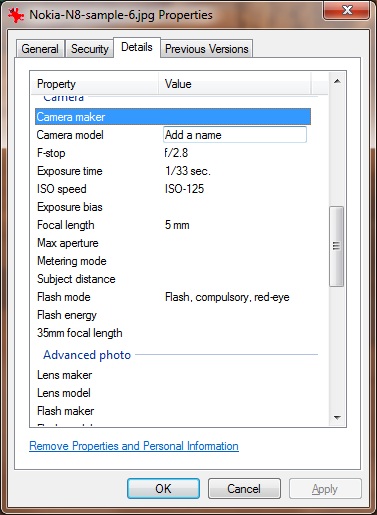Click the Cancel button
This screenshot has height=515, width=377.
(x=244, y=489)
